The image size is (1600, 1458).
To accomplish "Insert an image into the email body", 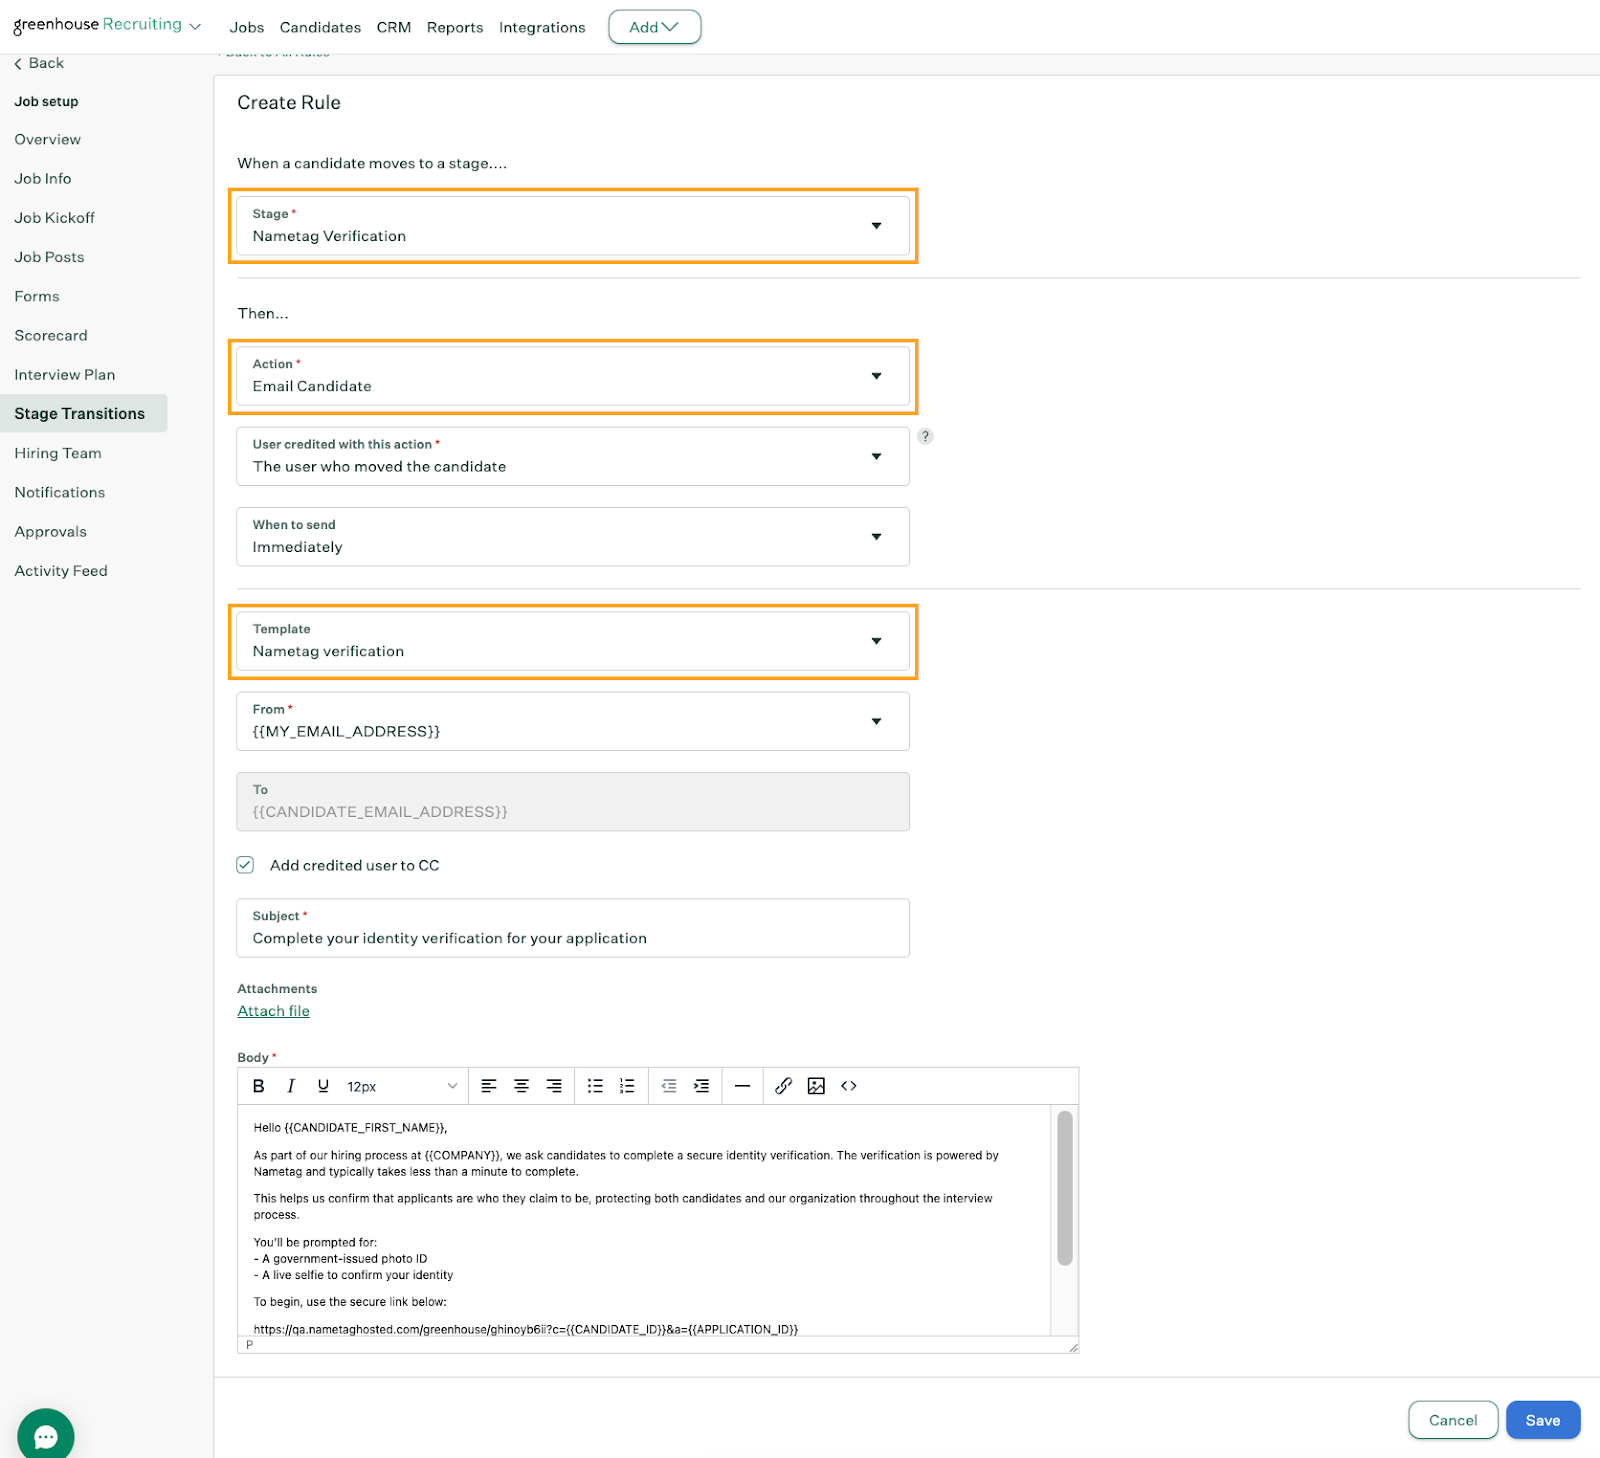I will pos(816,1086).
